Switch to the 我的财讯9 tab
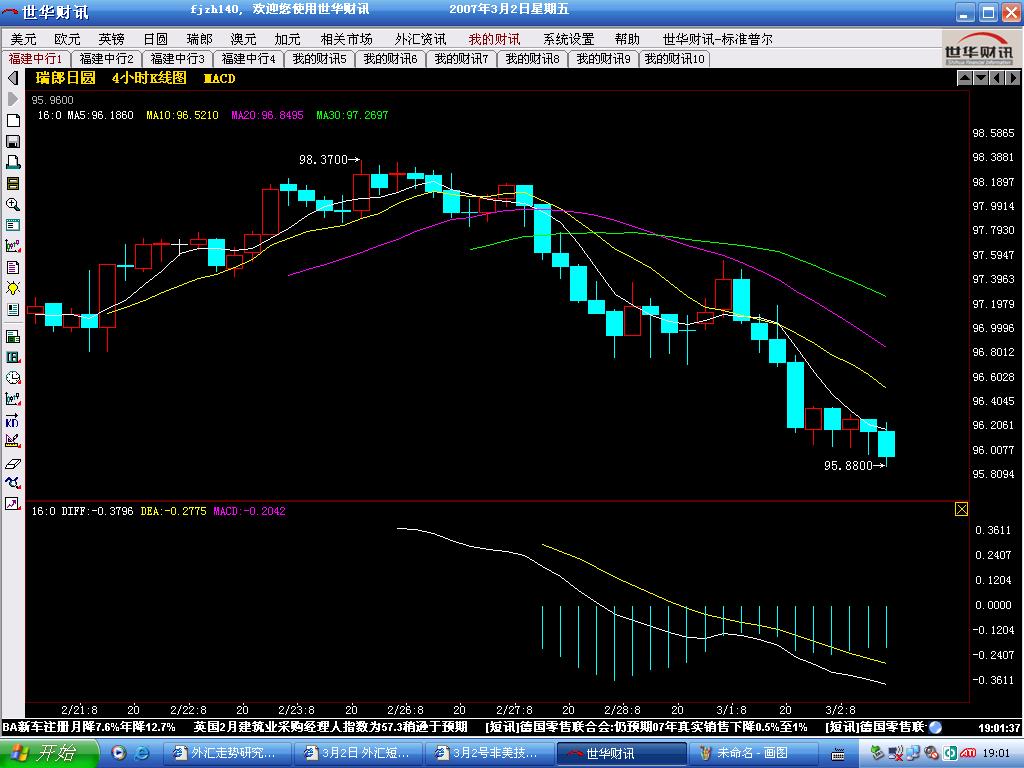This screenshot has width=1024, height=768. tap(603, 59)
